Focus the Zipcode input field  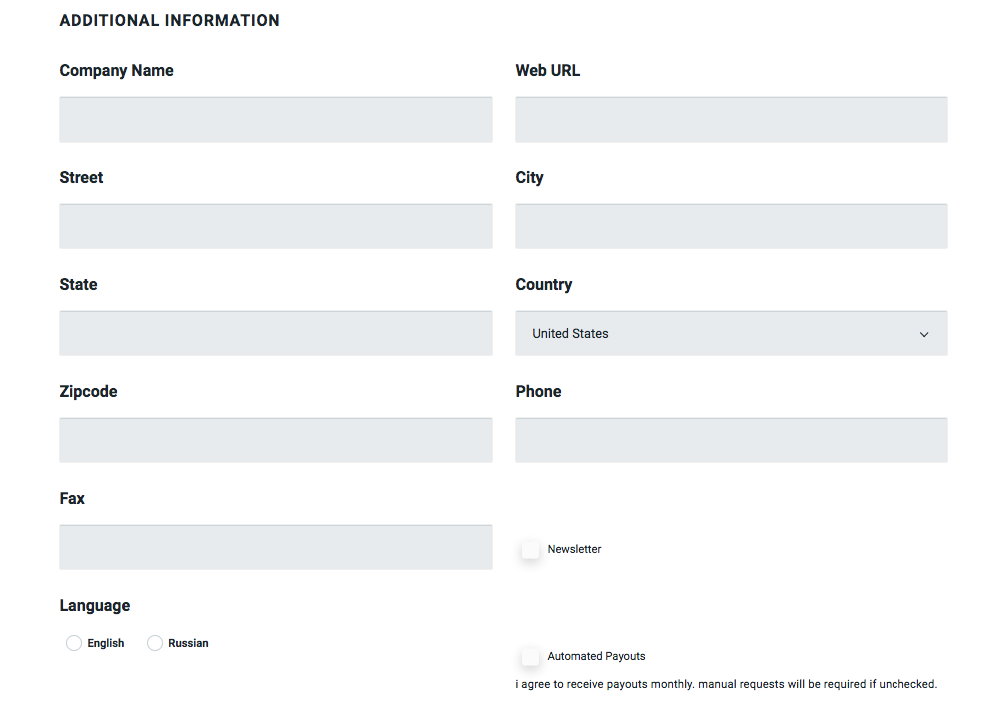coord(275,441)
